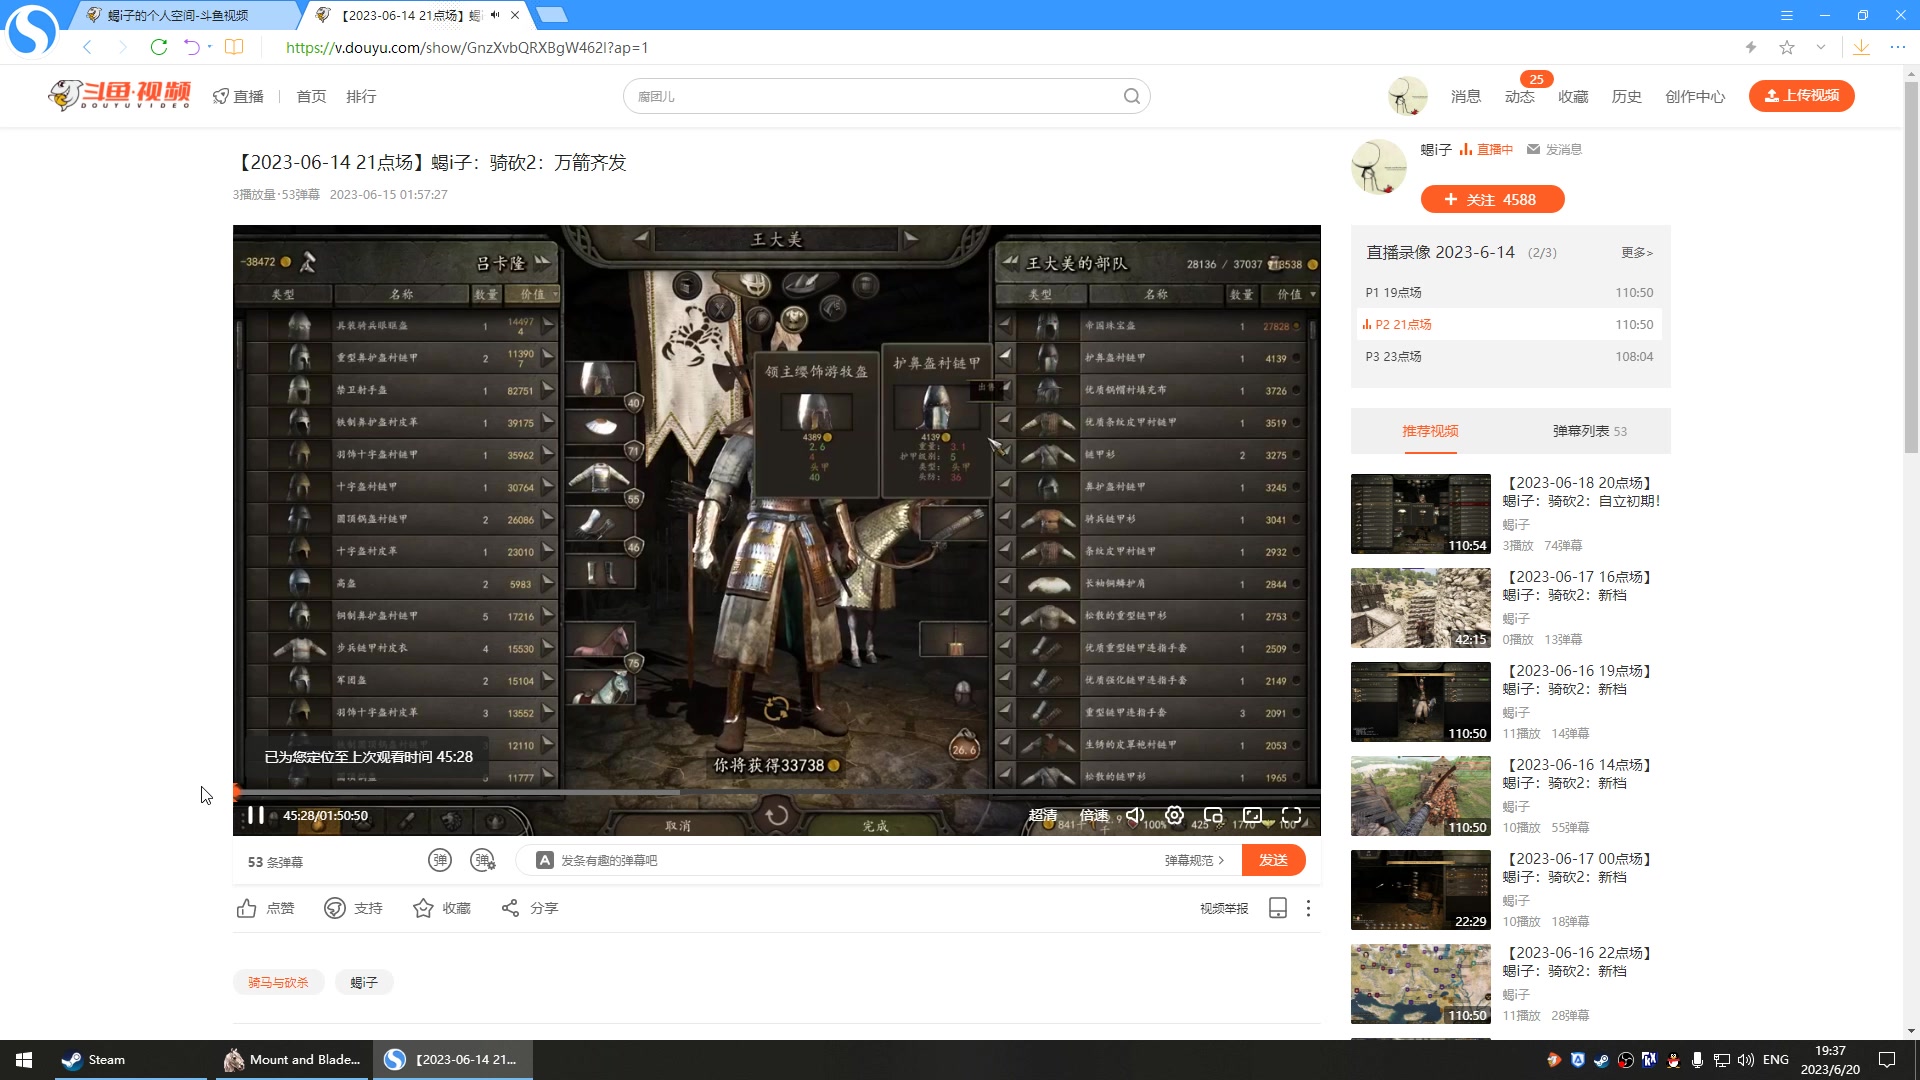Seek on the video progress bar
1920x1080 pixels.
[x=776, y=792]
